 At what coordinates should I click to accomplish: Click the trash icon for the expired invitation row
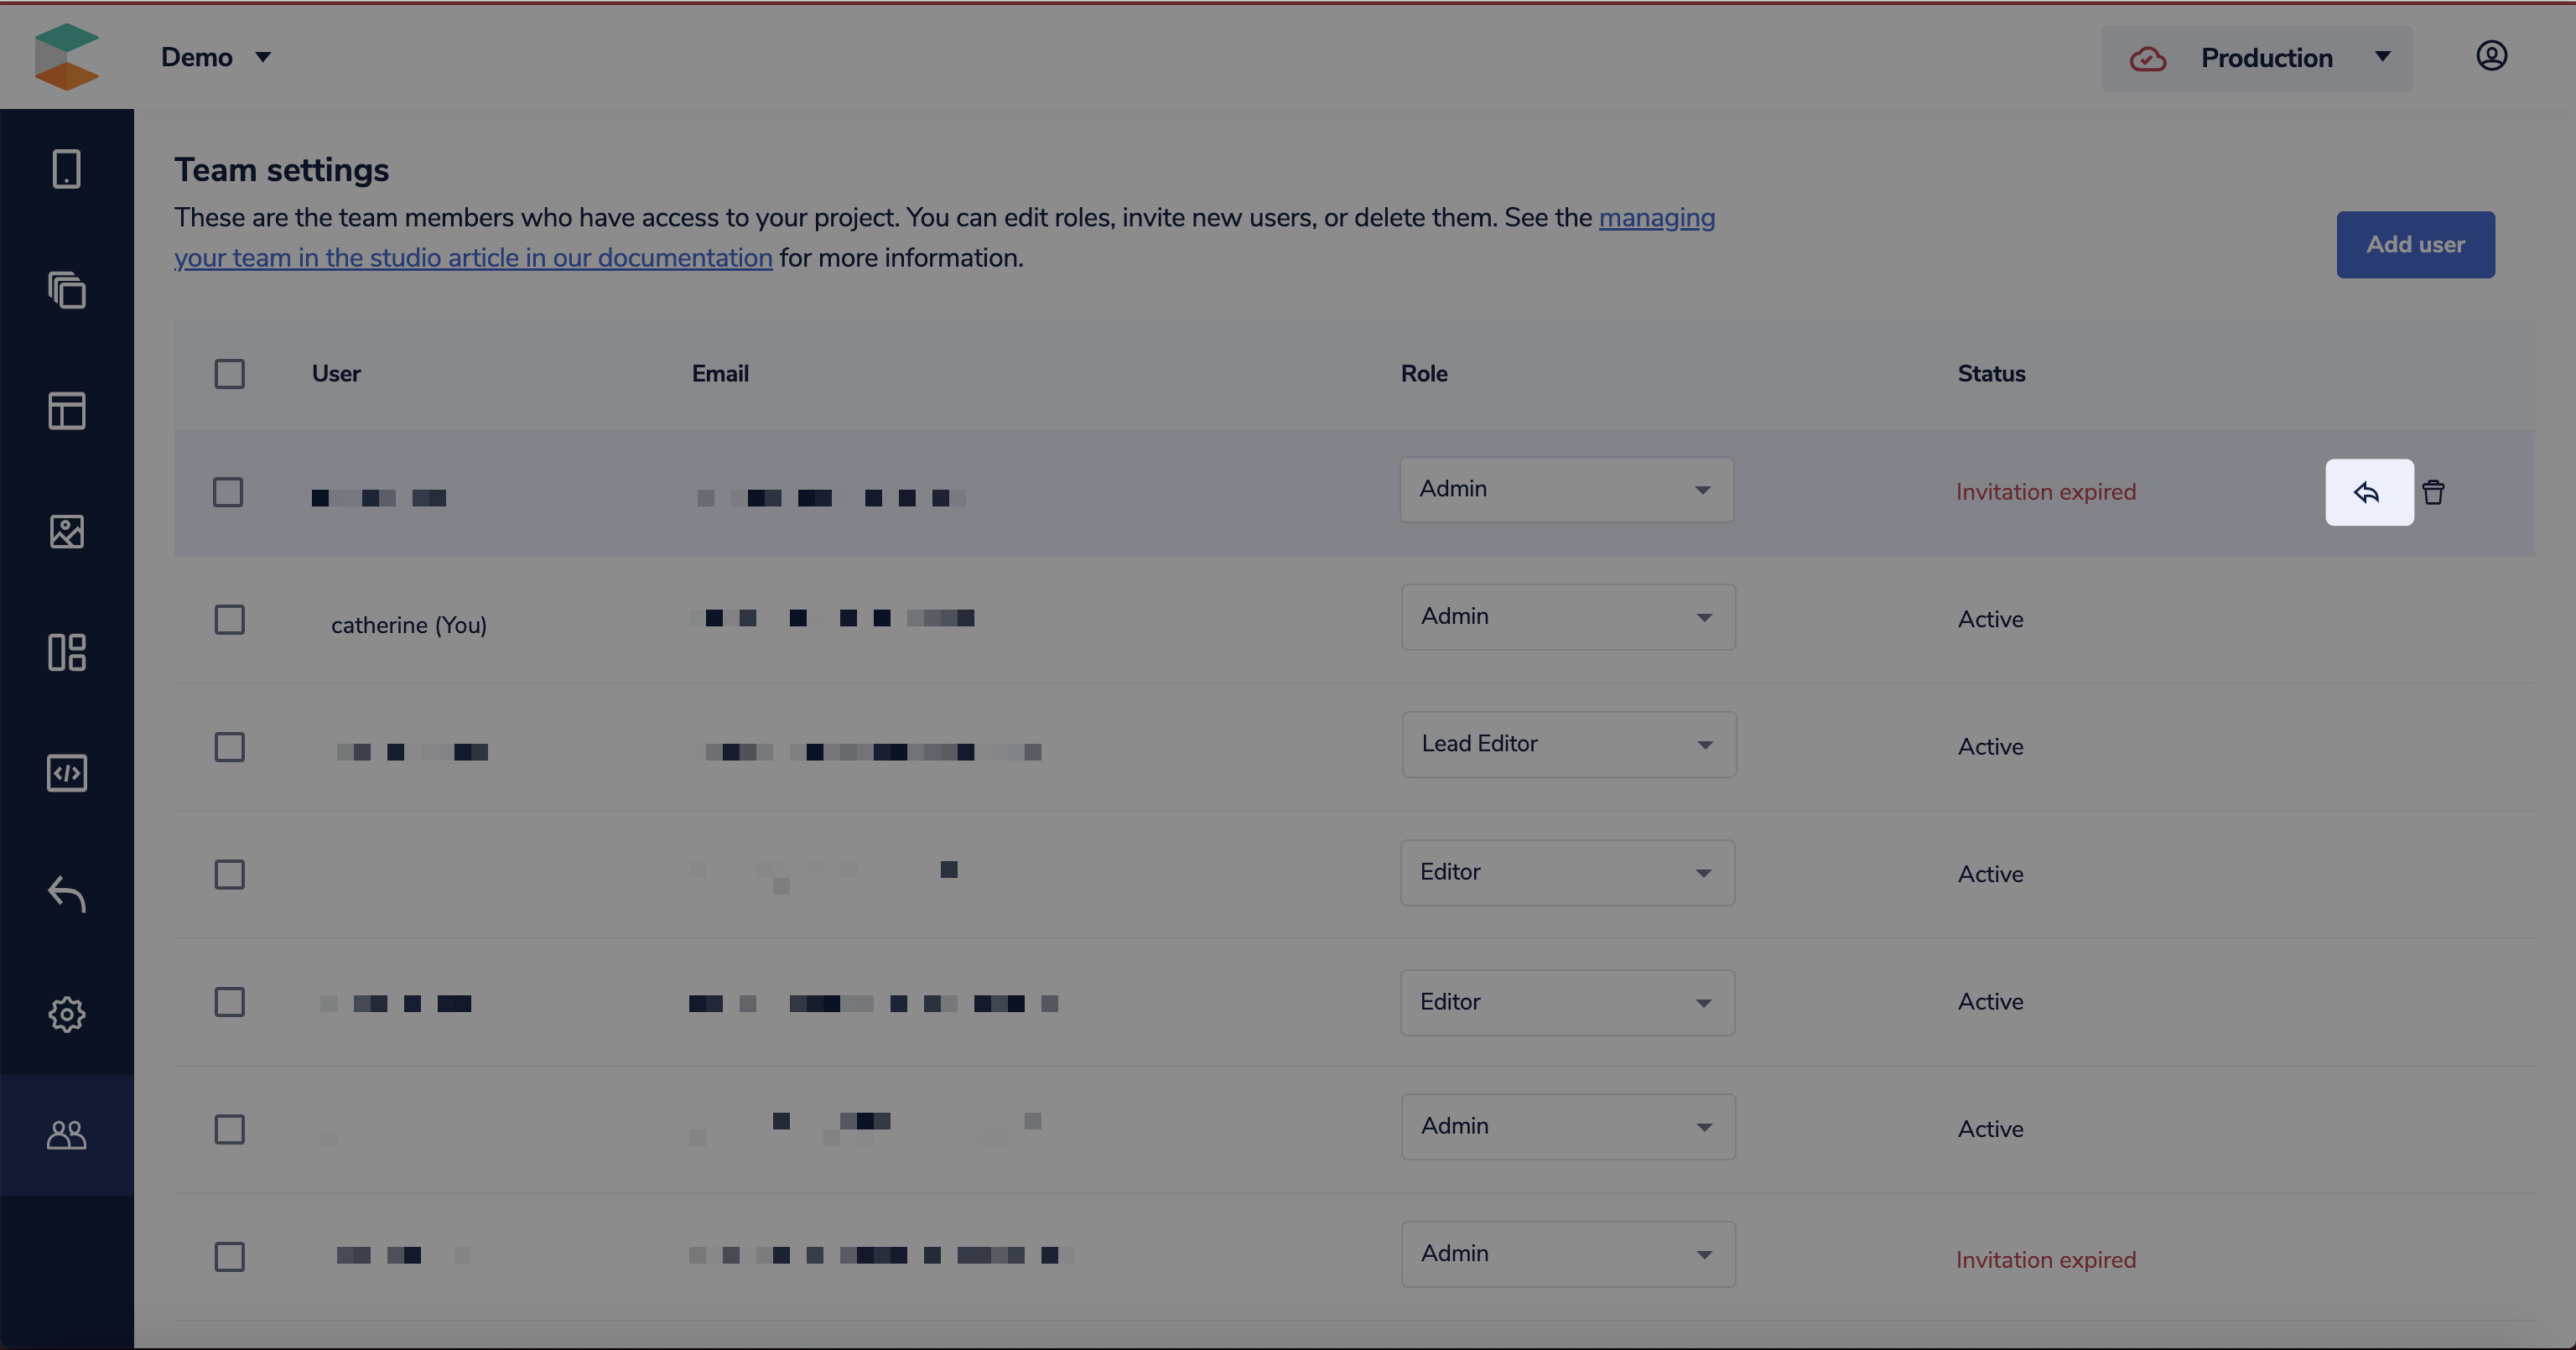2433,492
